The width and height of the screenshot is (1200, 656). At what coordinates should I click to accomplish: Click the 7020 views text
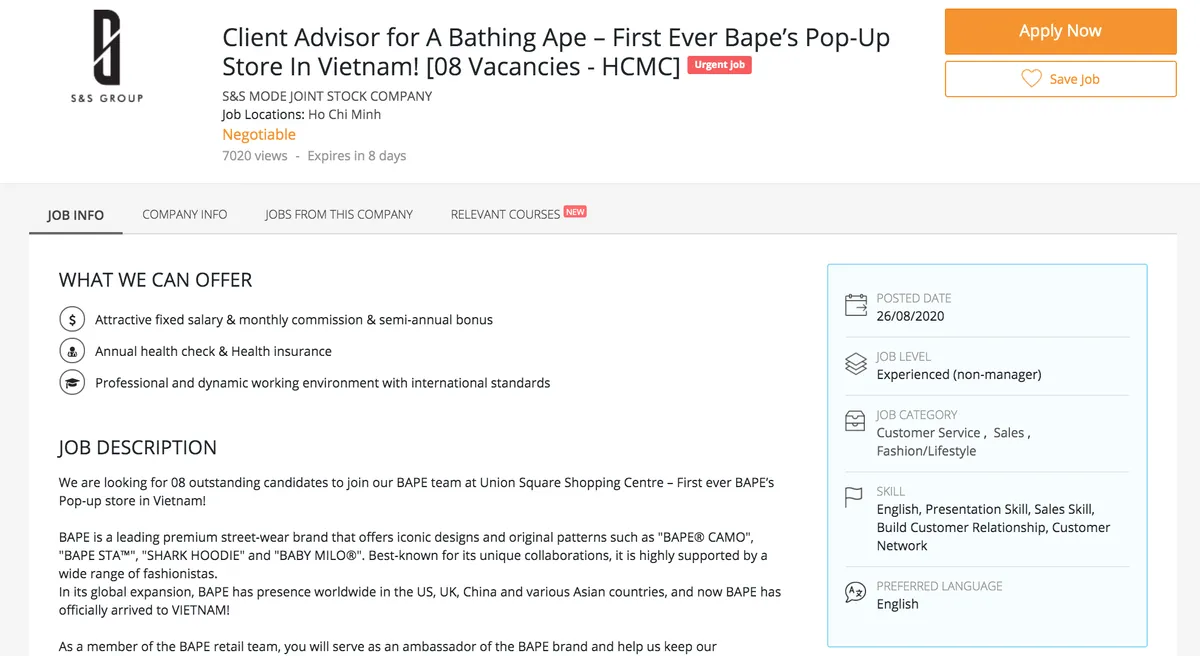tap(255, 156)
